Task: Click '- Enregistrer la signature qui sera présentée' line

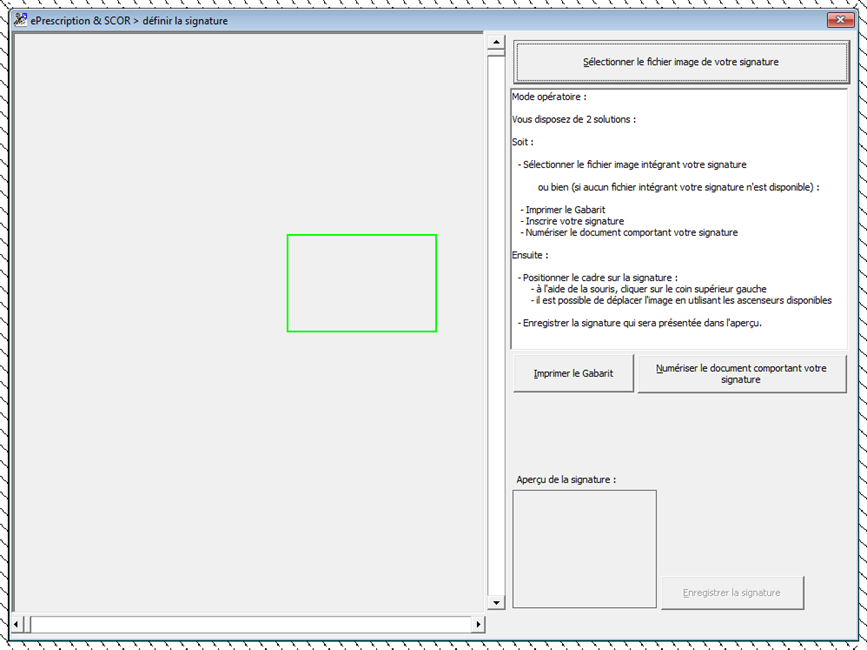Action: point(639,323)
